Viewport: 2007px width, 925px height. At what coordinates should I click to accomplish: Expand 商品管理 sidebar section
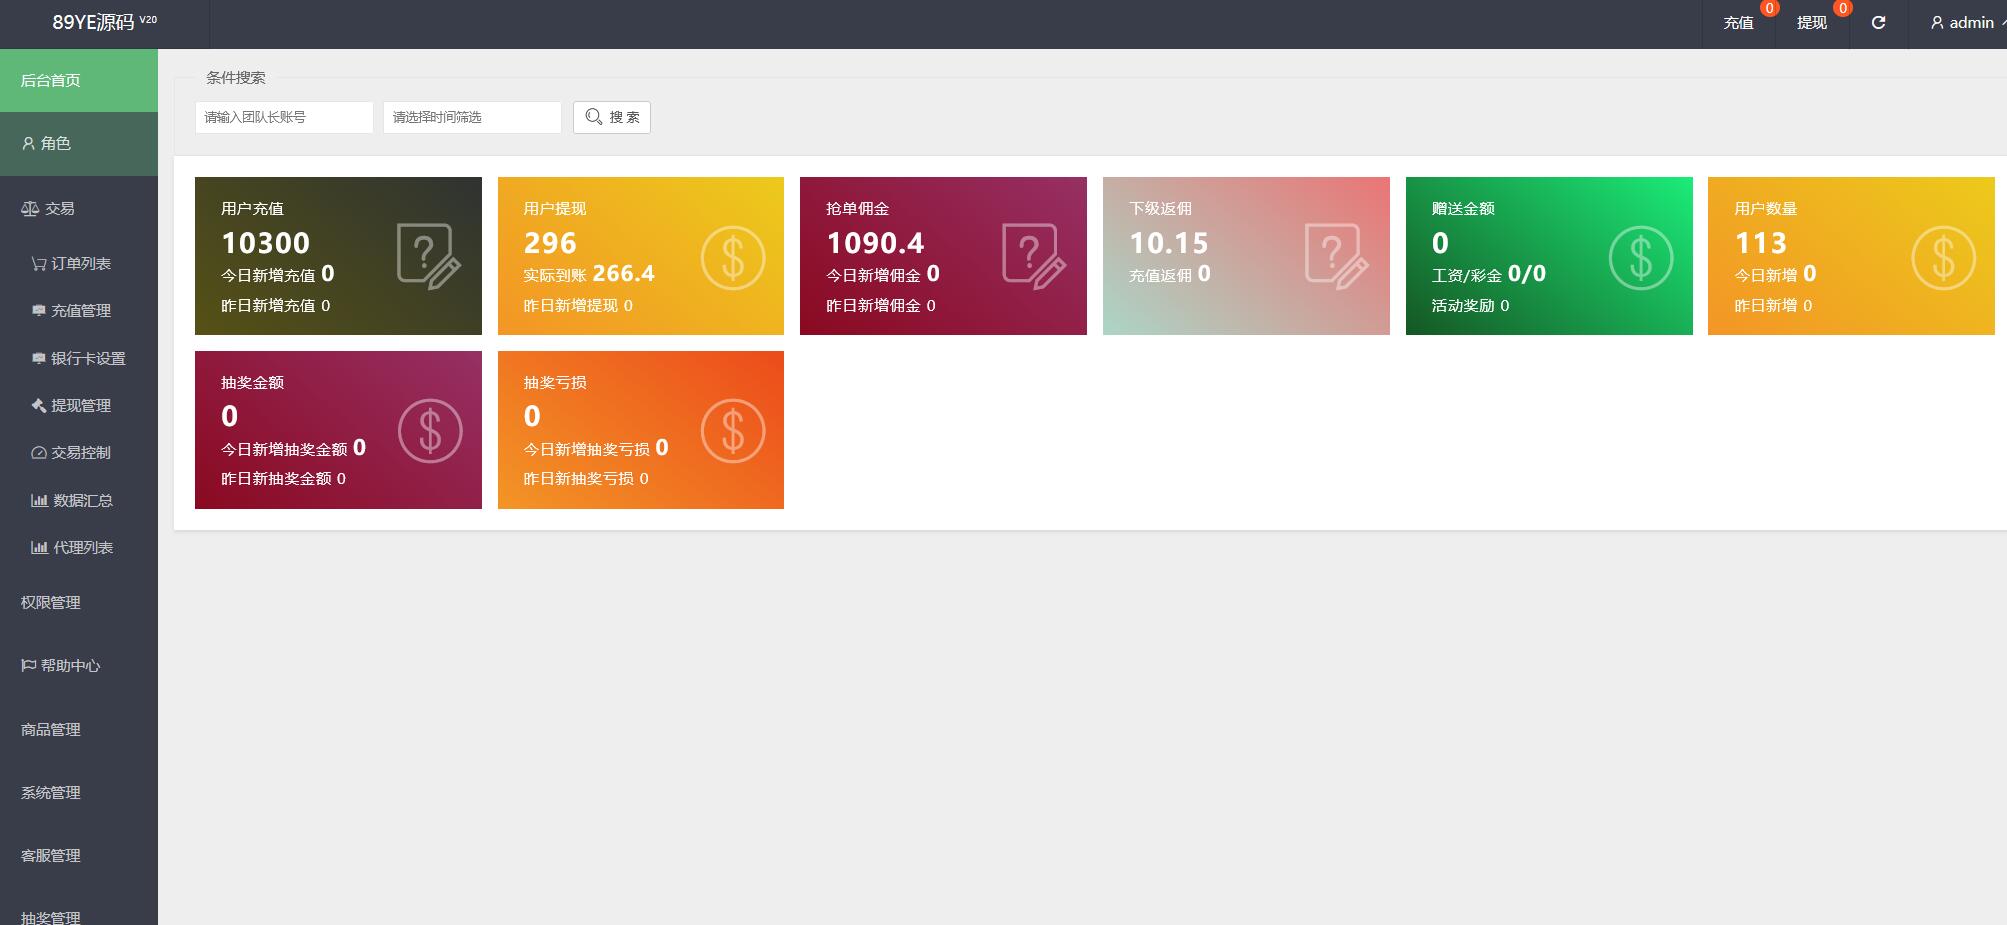(79, 729)
